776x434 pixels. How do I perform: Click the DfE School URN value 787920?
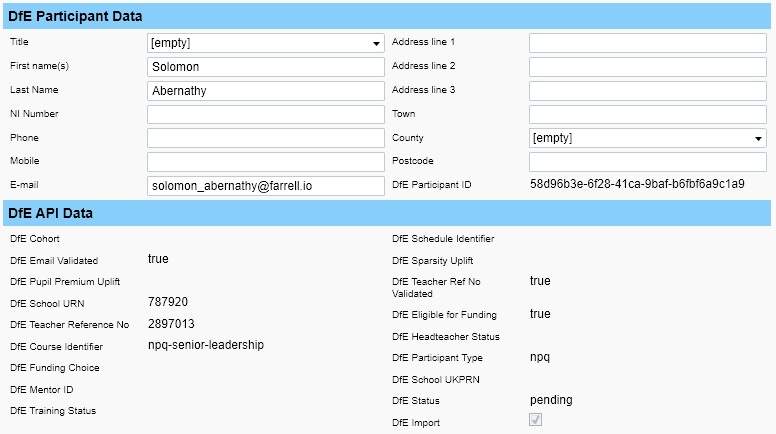168,301
